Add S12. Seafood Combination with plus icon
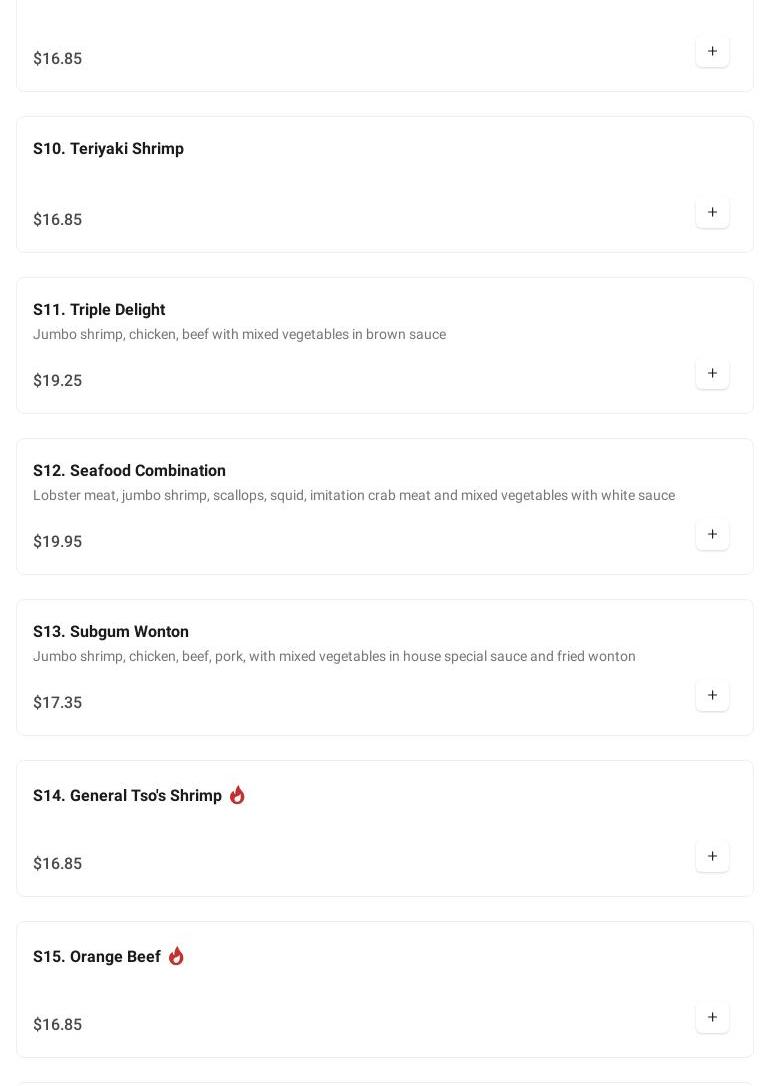The image size is (770, 1086). [x=712, y=534]
